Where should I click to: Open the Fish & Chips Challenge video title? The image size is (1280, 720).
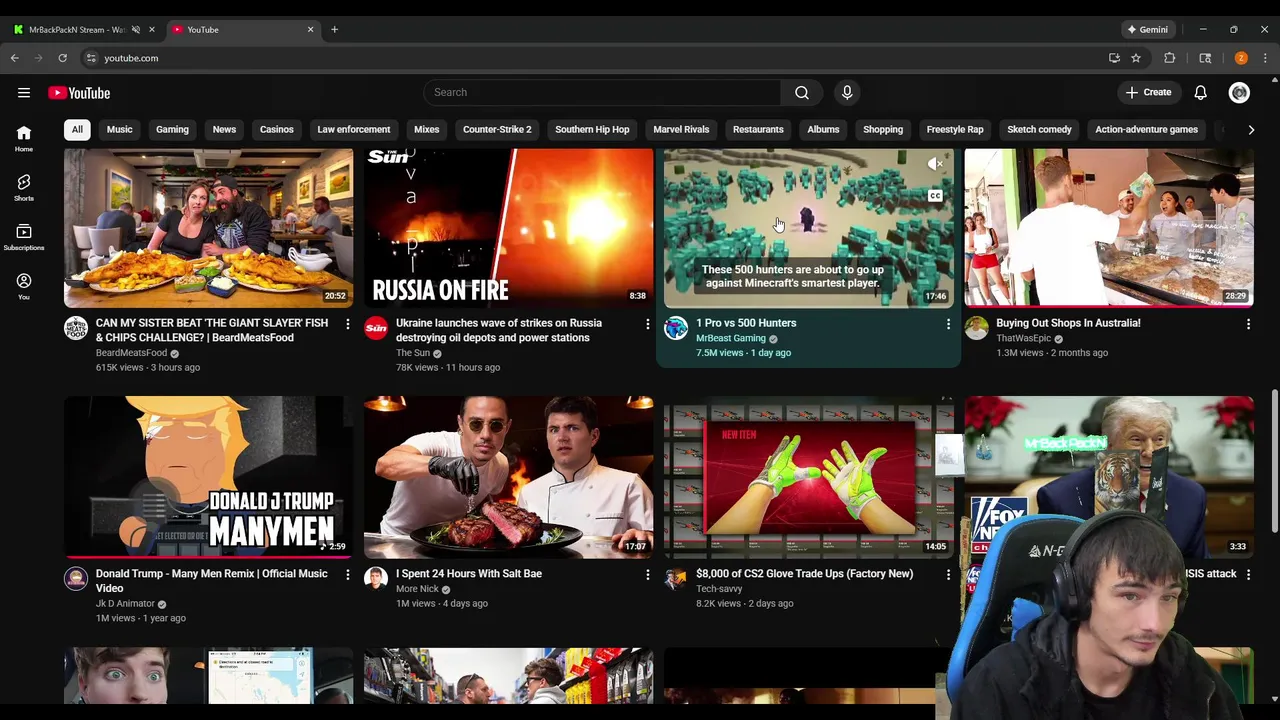point(212,330)
